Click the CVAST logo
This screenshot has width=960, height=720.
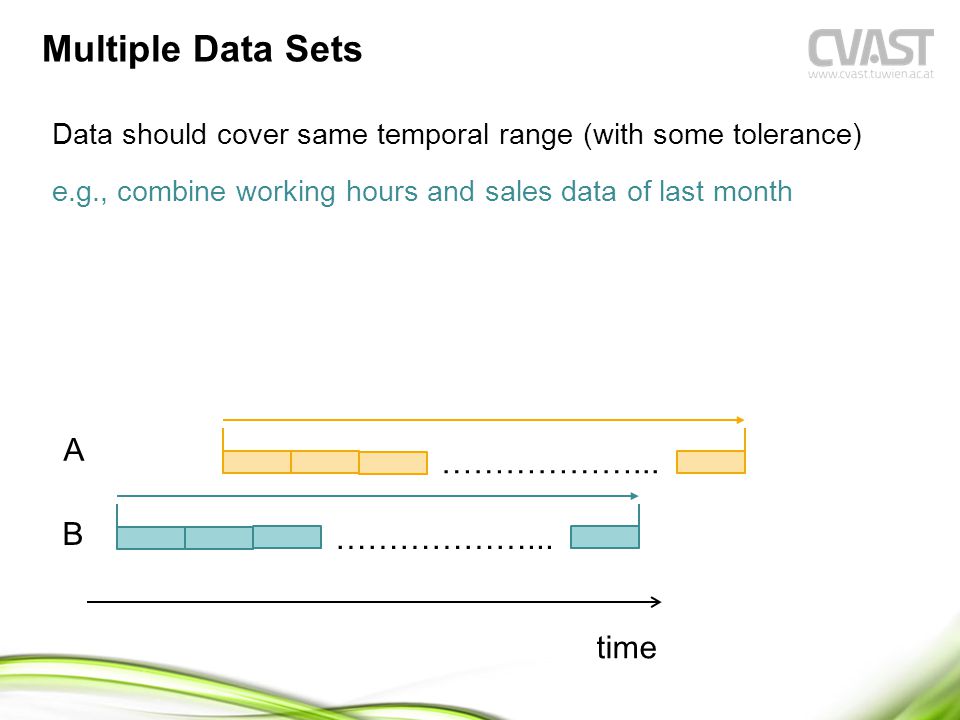click(x=871, y=47)
